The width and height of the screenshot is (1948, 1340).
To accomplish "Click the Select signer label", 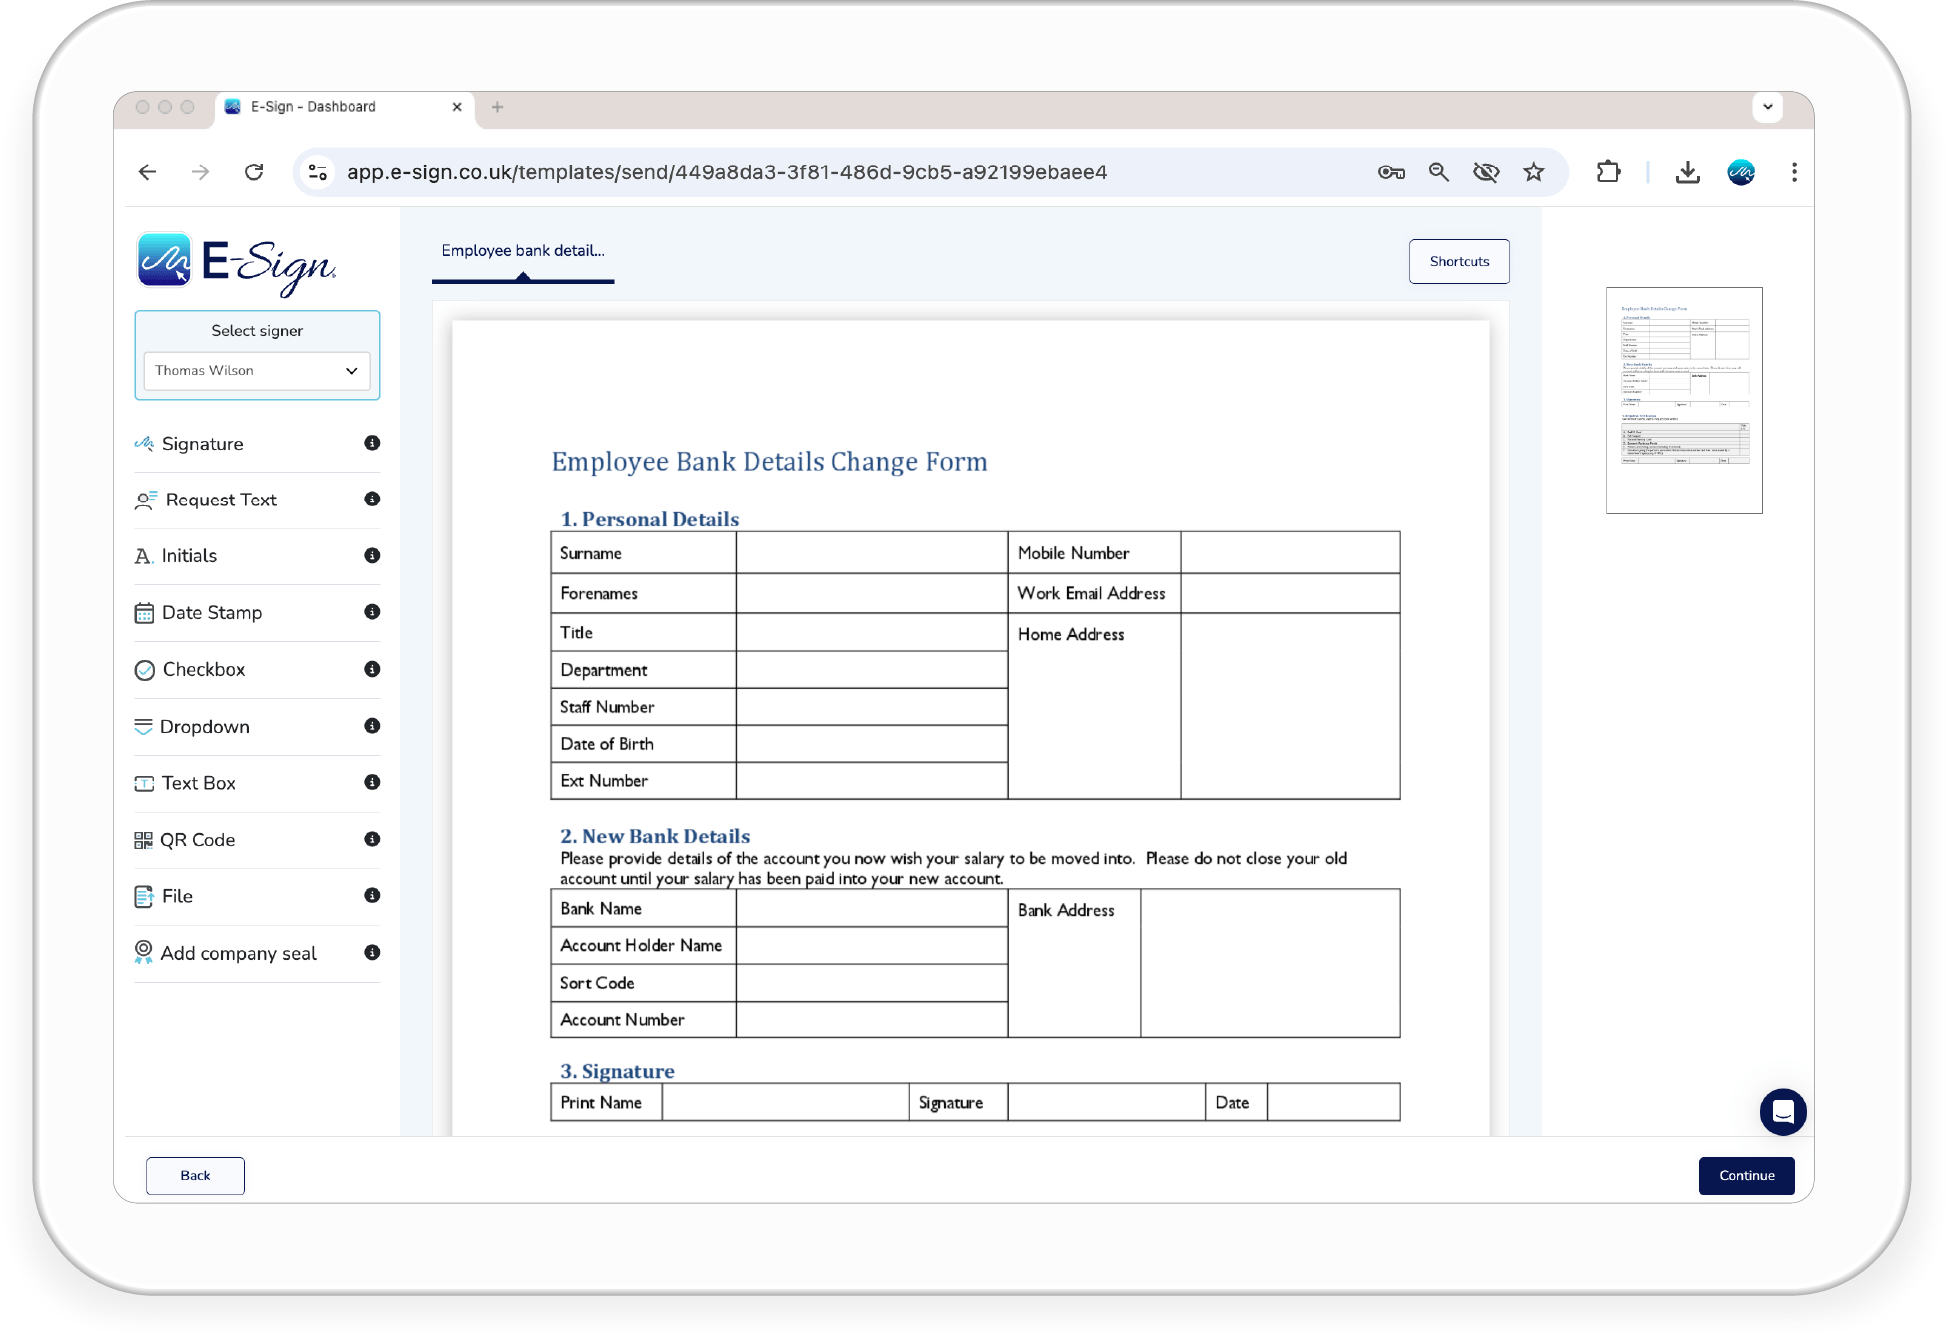I will [257, 331].
